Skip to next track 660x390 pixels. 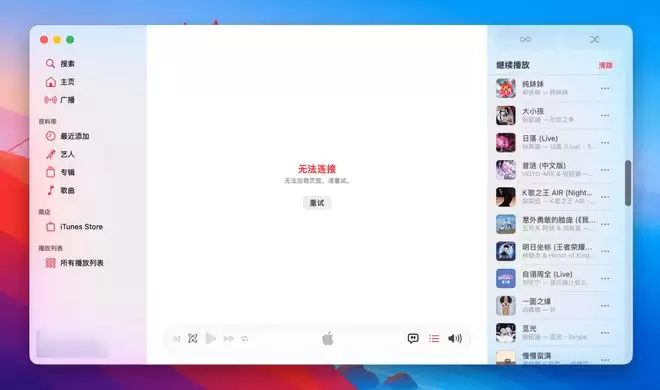229,338
